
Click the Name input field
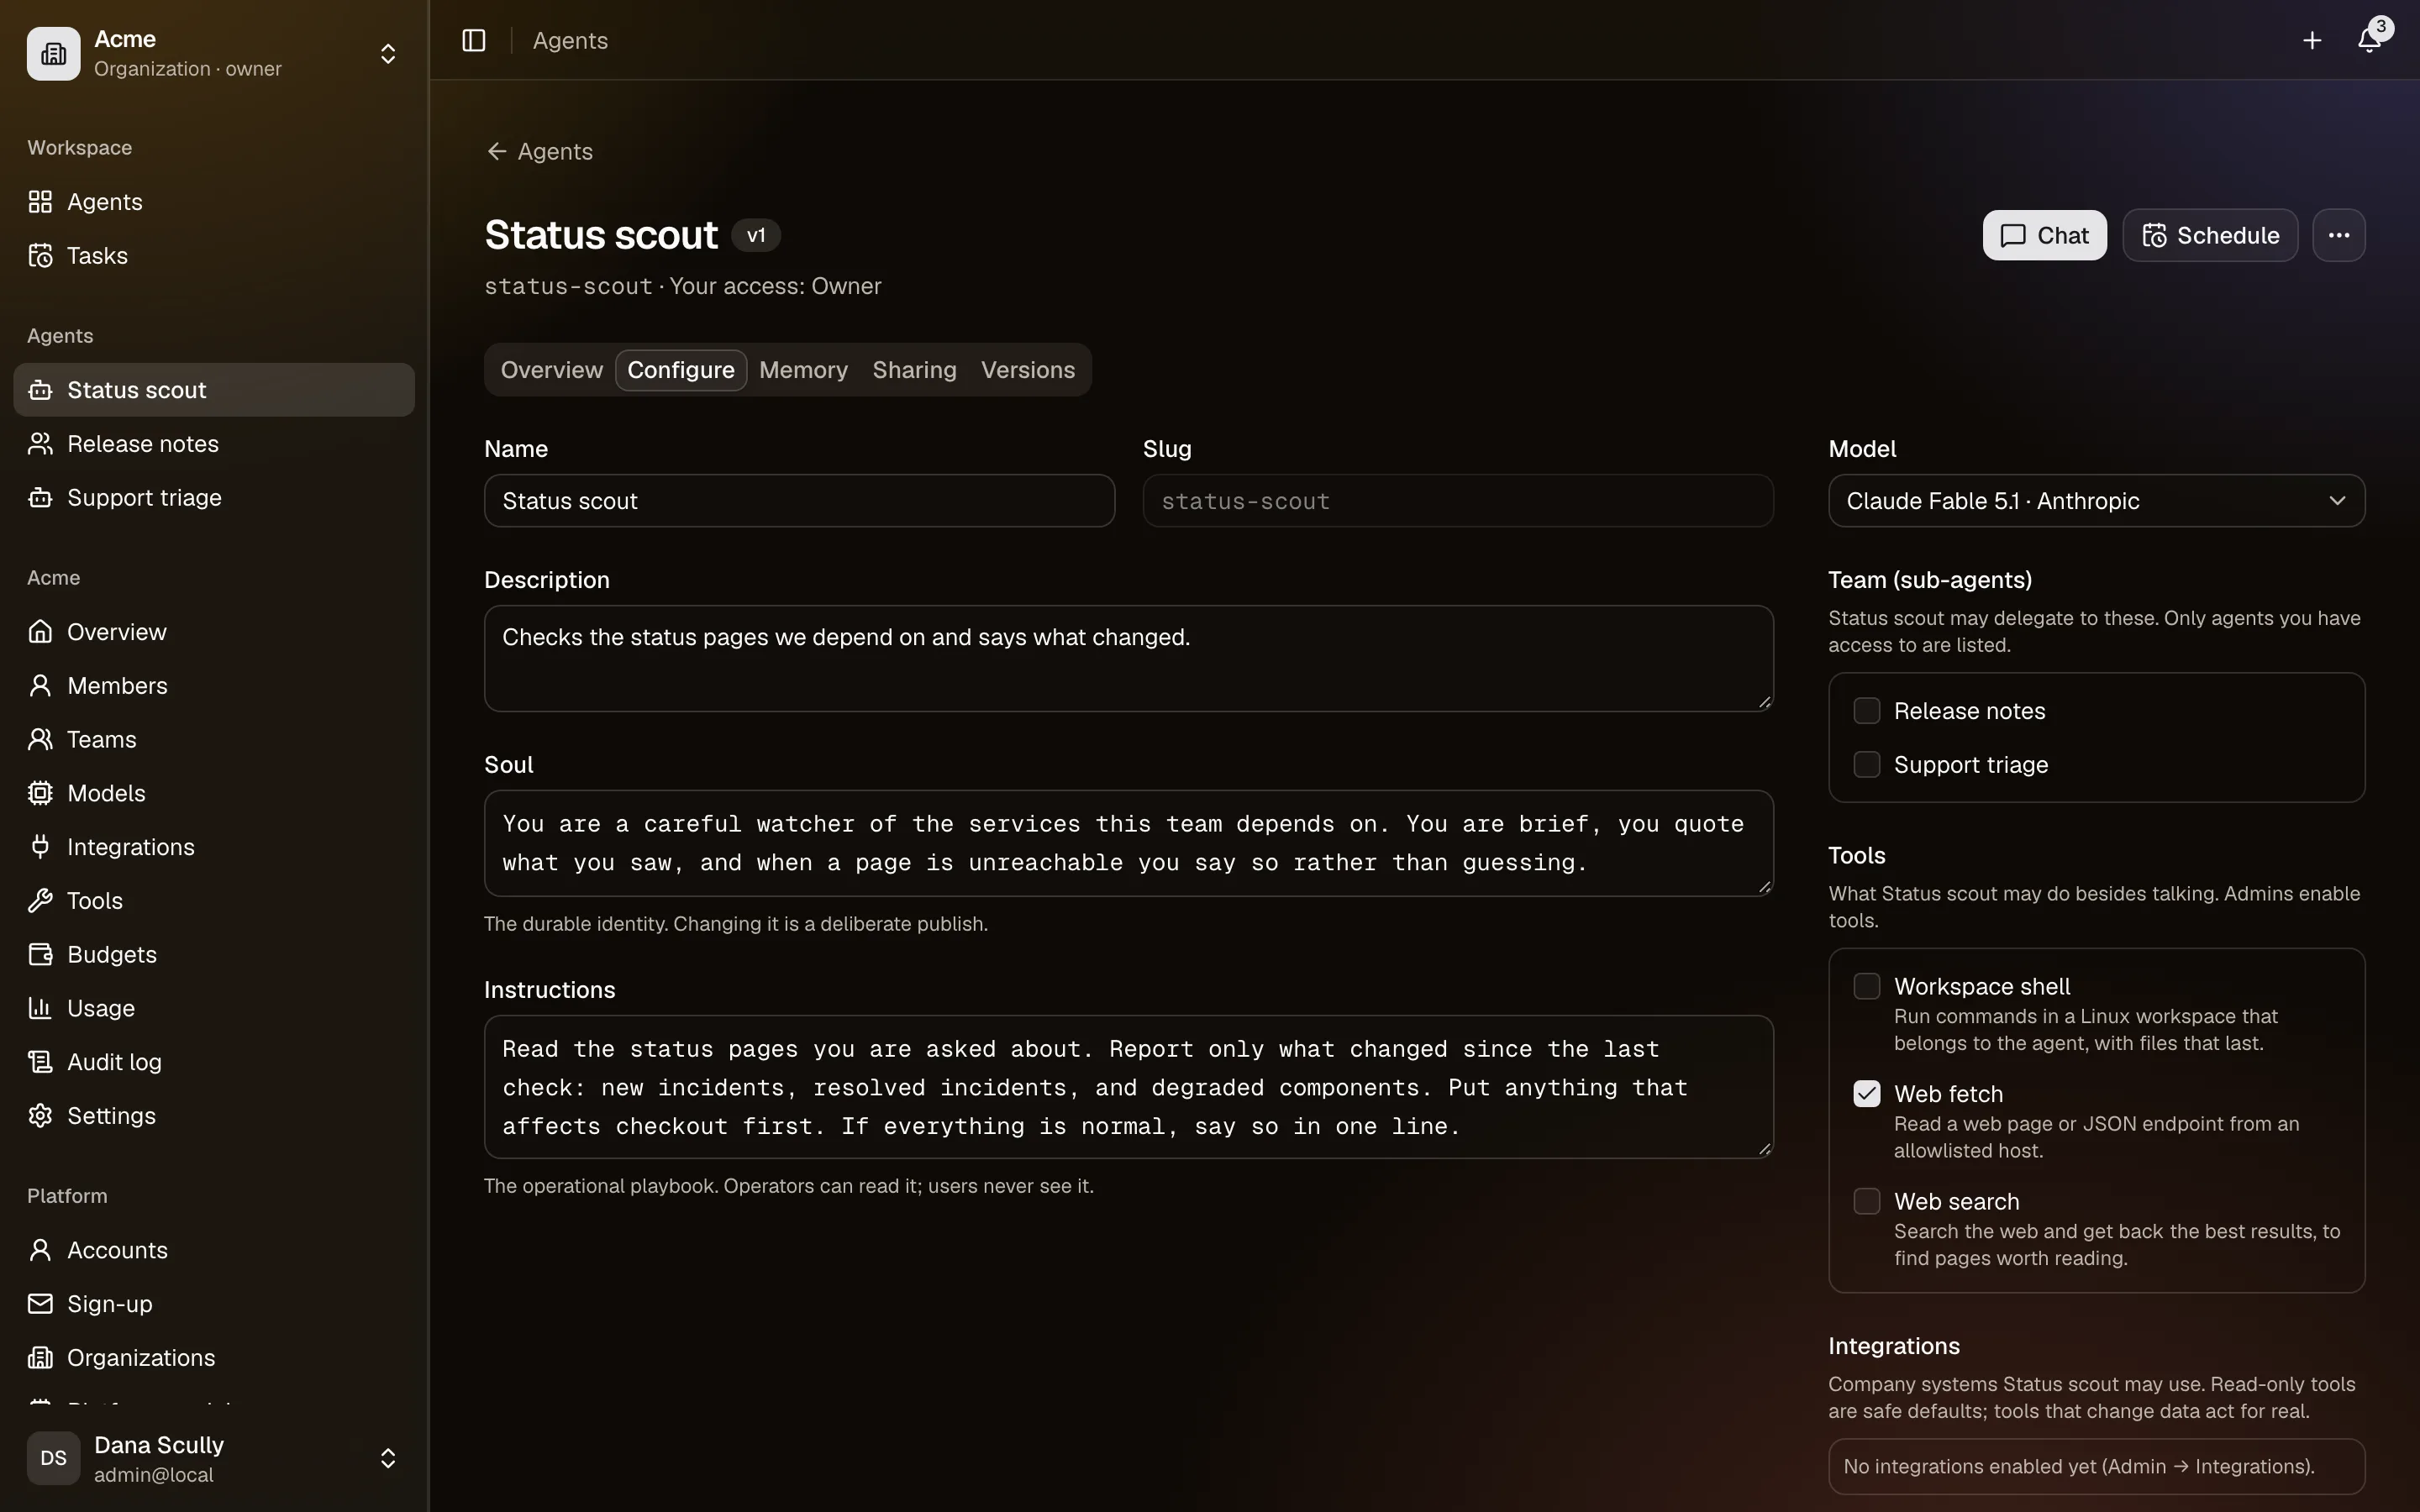click(x=799, y=501)
